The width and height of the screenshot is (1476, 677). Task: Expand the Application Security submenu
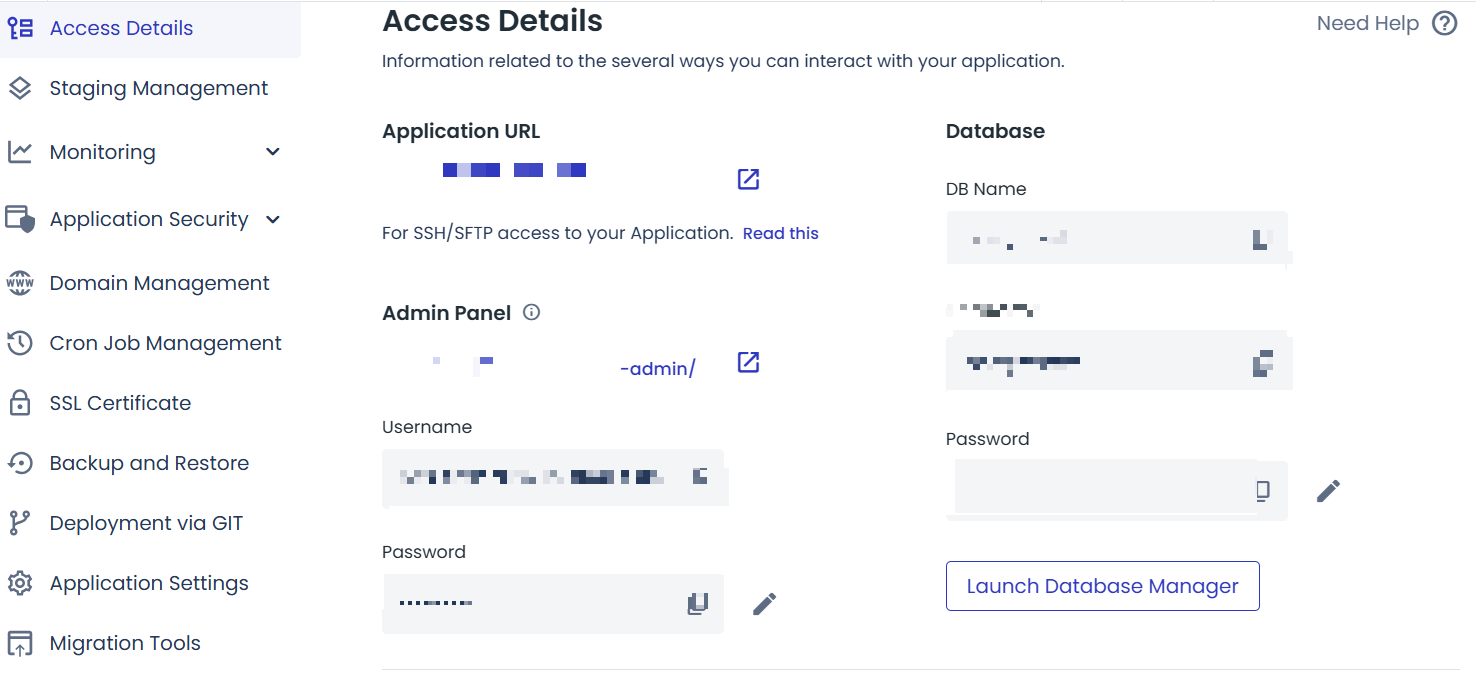272,219
